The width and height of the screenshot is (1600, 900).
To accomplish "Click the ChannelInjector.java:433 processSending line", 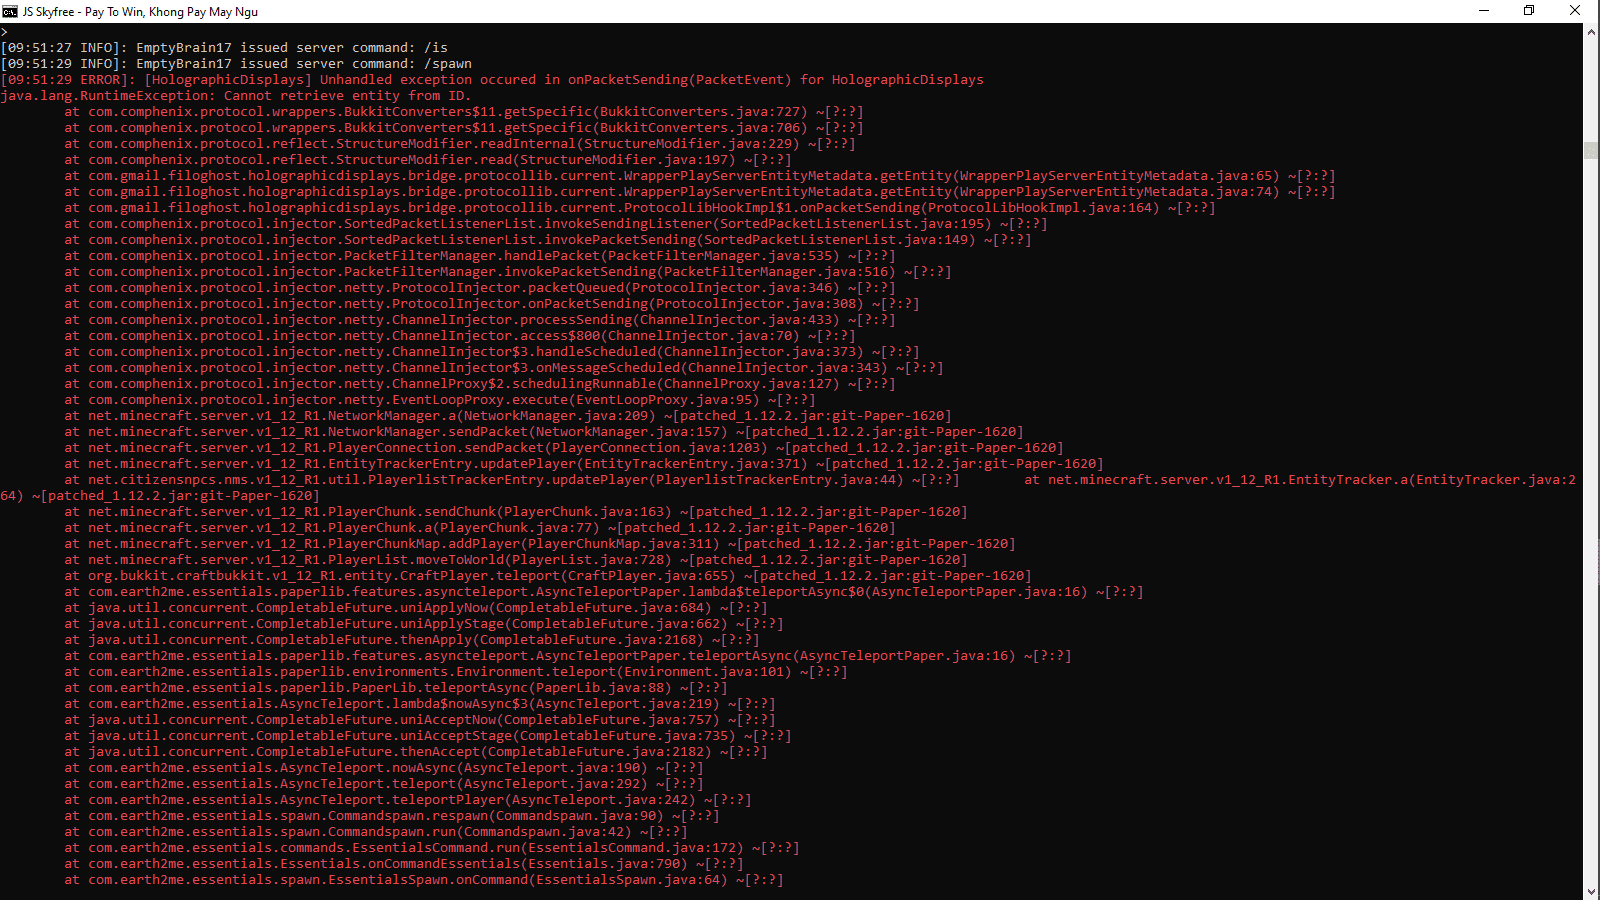I will tap(480, 320).
